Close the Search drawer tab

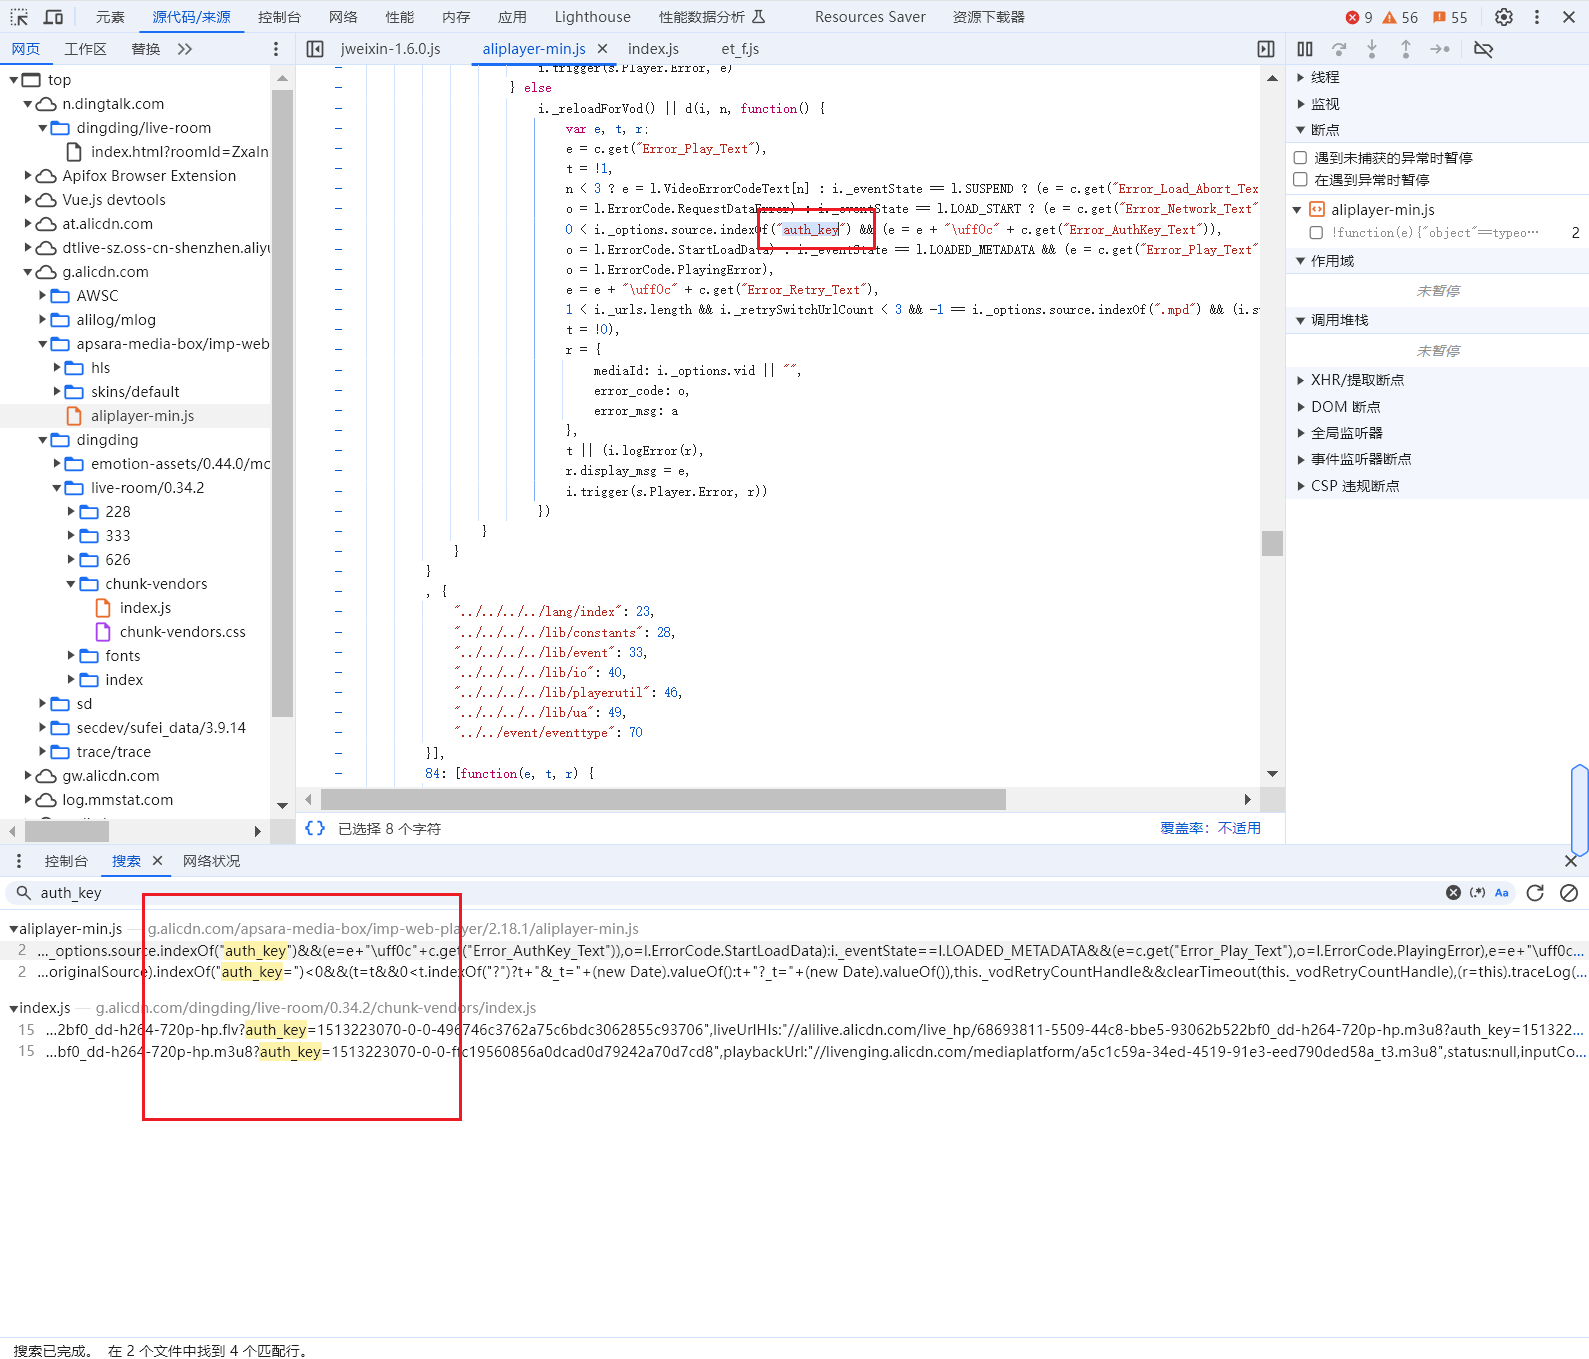click(x=157, y=861)
